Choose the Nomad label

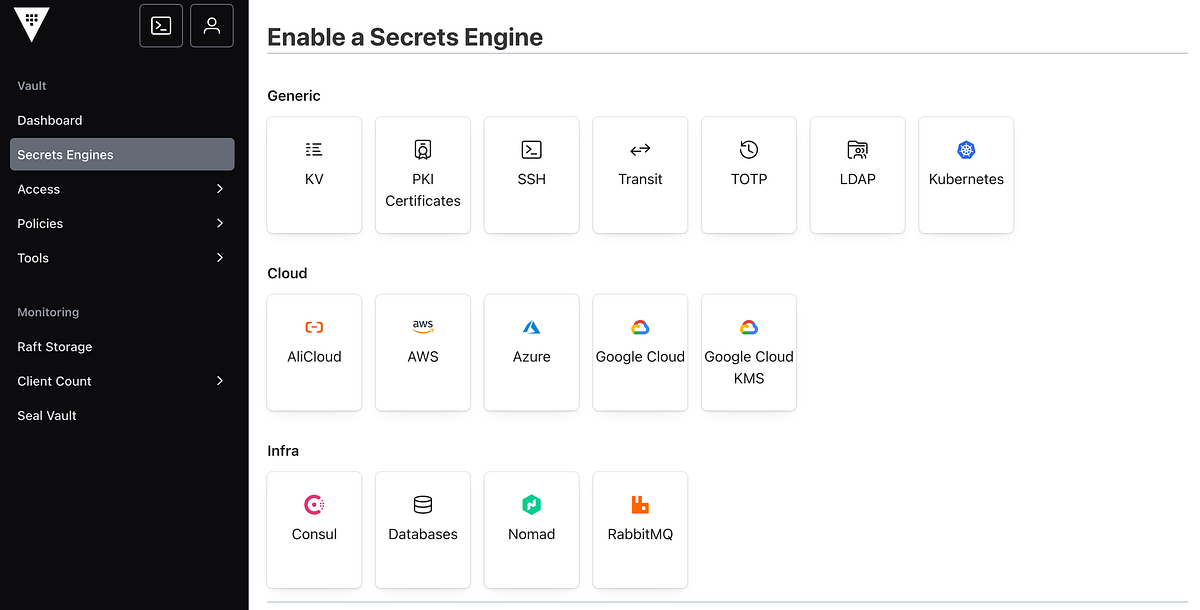532,534
